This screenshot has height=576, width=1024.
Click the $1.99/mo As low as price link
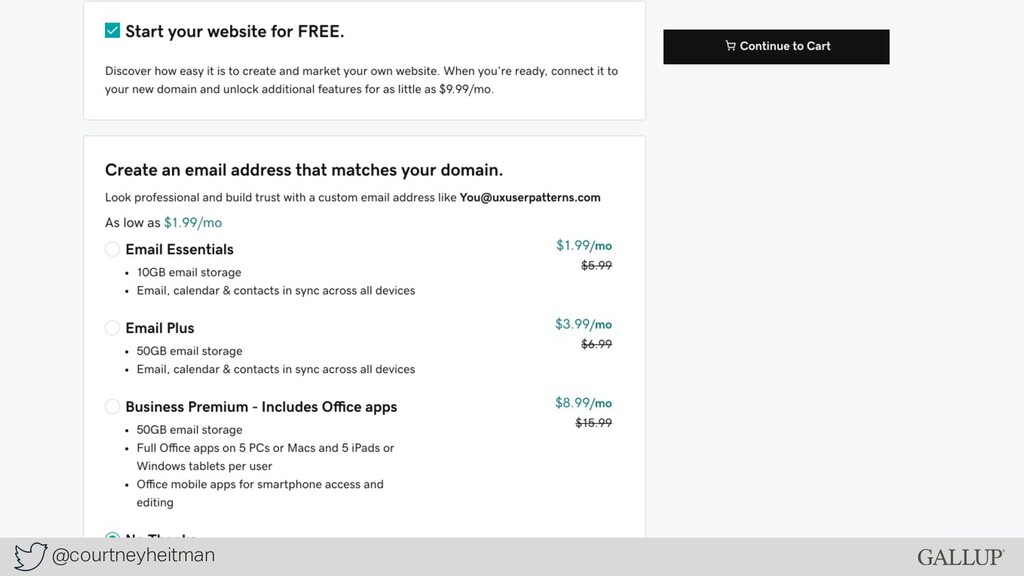click(193, 223)
